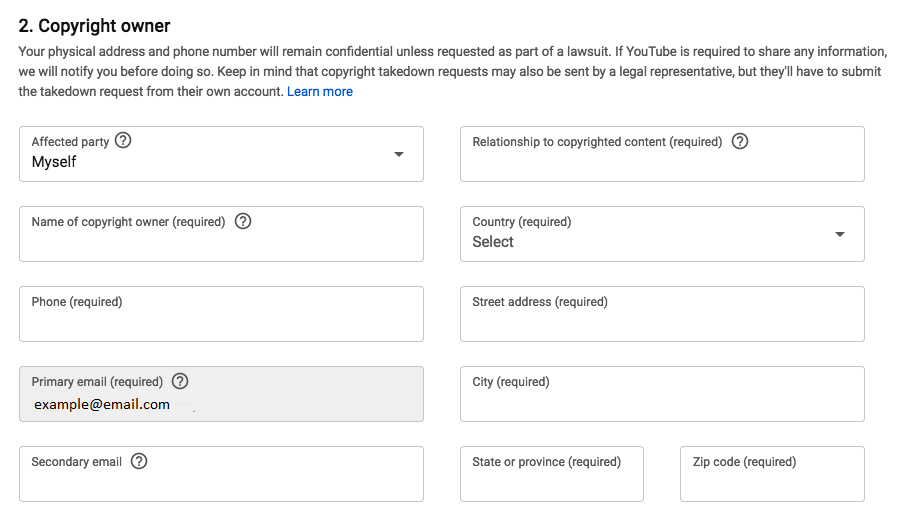Open the Learn more link
This screenshot has width=914, height=519.
tap(320, 92)
